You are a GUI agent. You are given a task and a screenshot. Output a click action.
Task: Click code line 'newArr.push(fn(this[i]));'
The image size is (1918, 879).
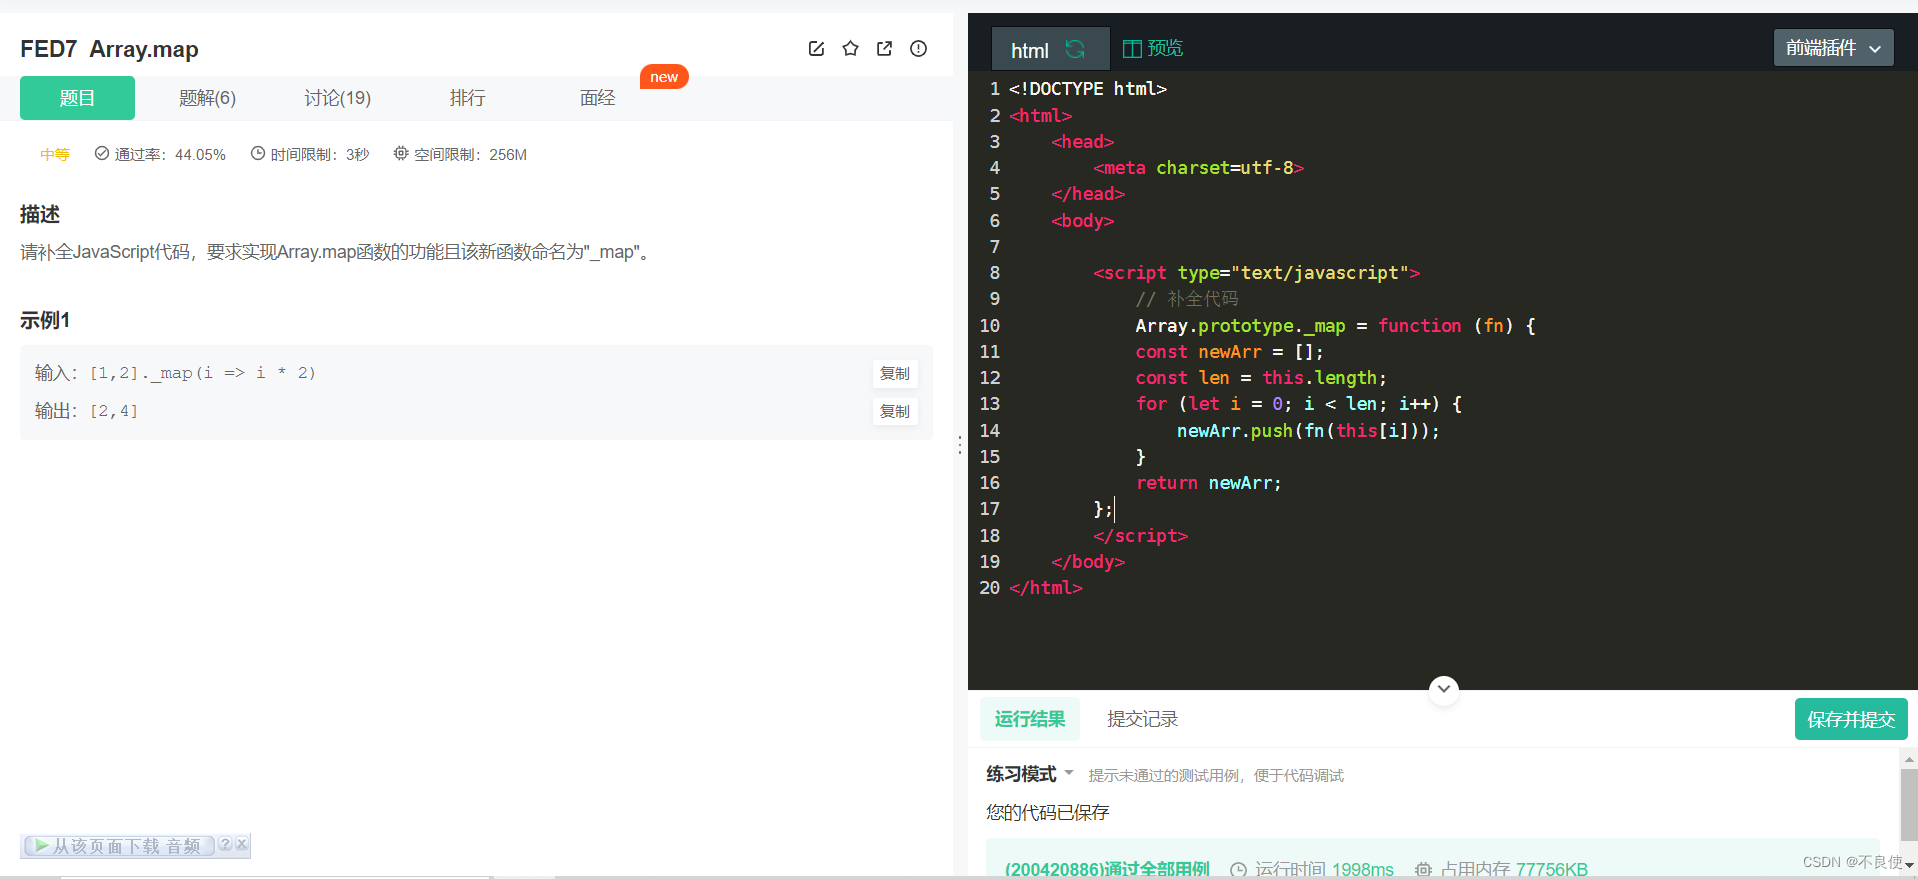[x=1308, y=431]
